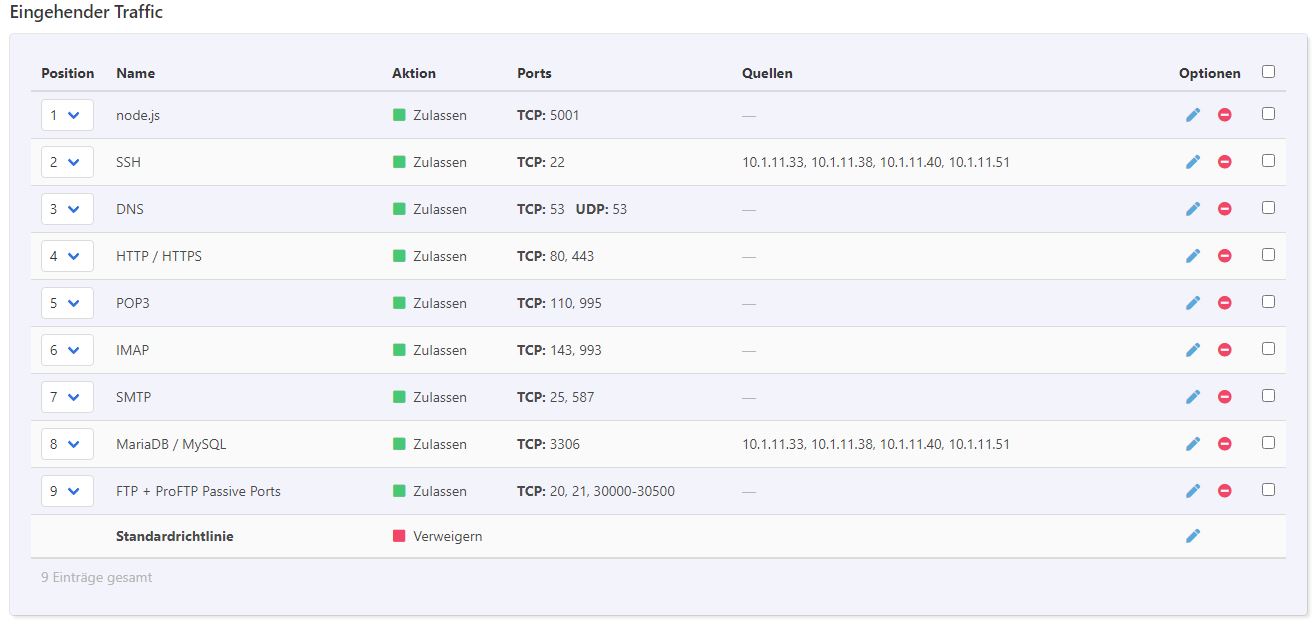Delete the SSH firewall rule
The width and height of the screenshot is (1316, 626).
(1224, 162)
